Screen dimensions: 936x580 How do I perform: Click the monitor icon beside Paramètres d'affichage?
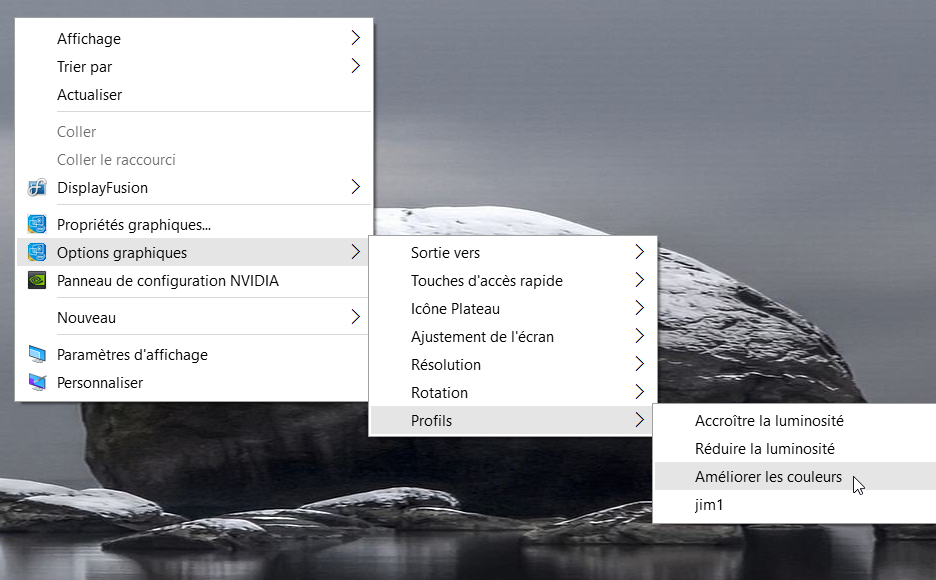[37, 354]
